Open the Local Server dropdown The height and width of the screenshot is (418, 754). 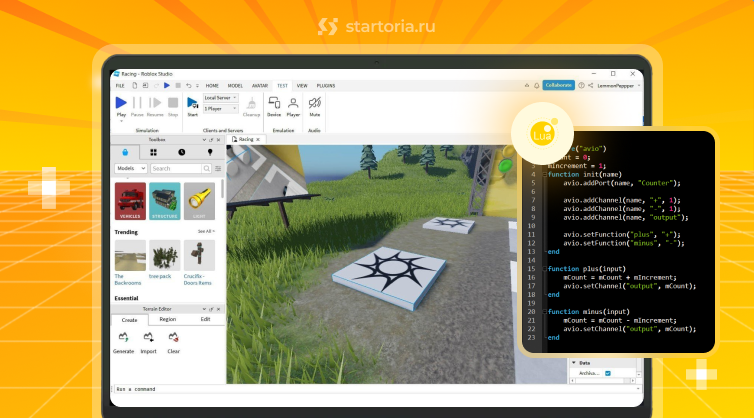220,98
